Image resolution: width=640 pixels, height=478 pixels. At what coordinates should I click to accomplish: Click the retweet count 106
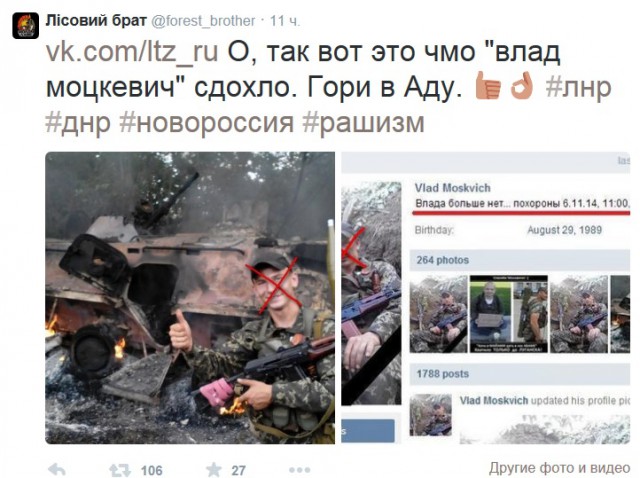(x=152, y=470)
